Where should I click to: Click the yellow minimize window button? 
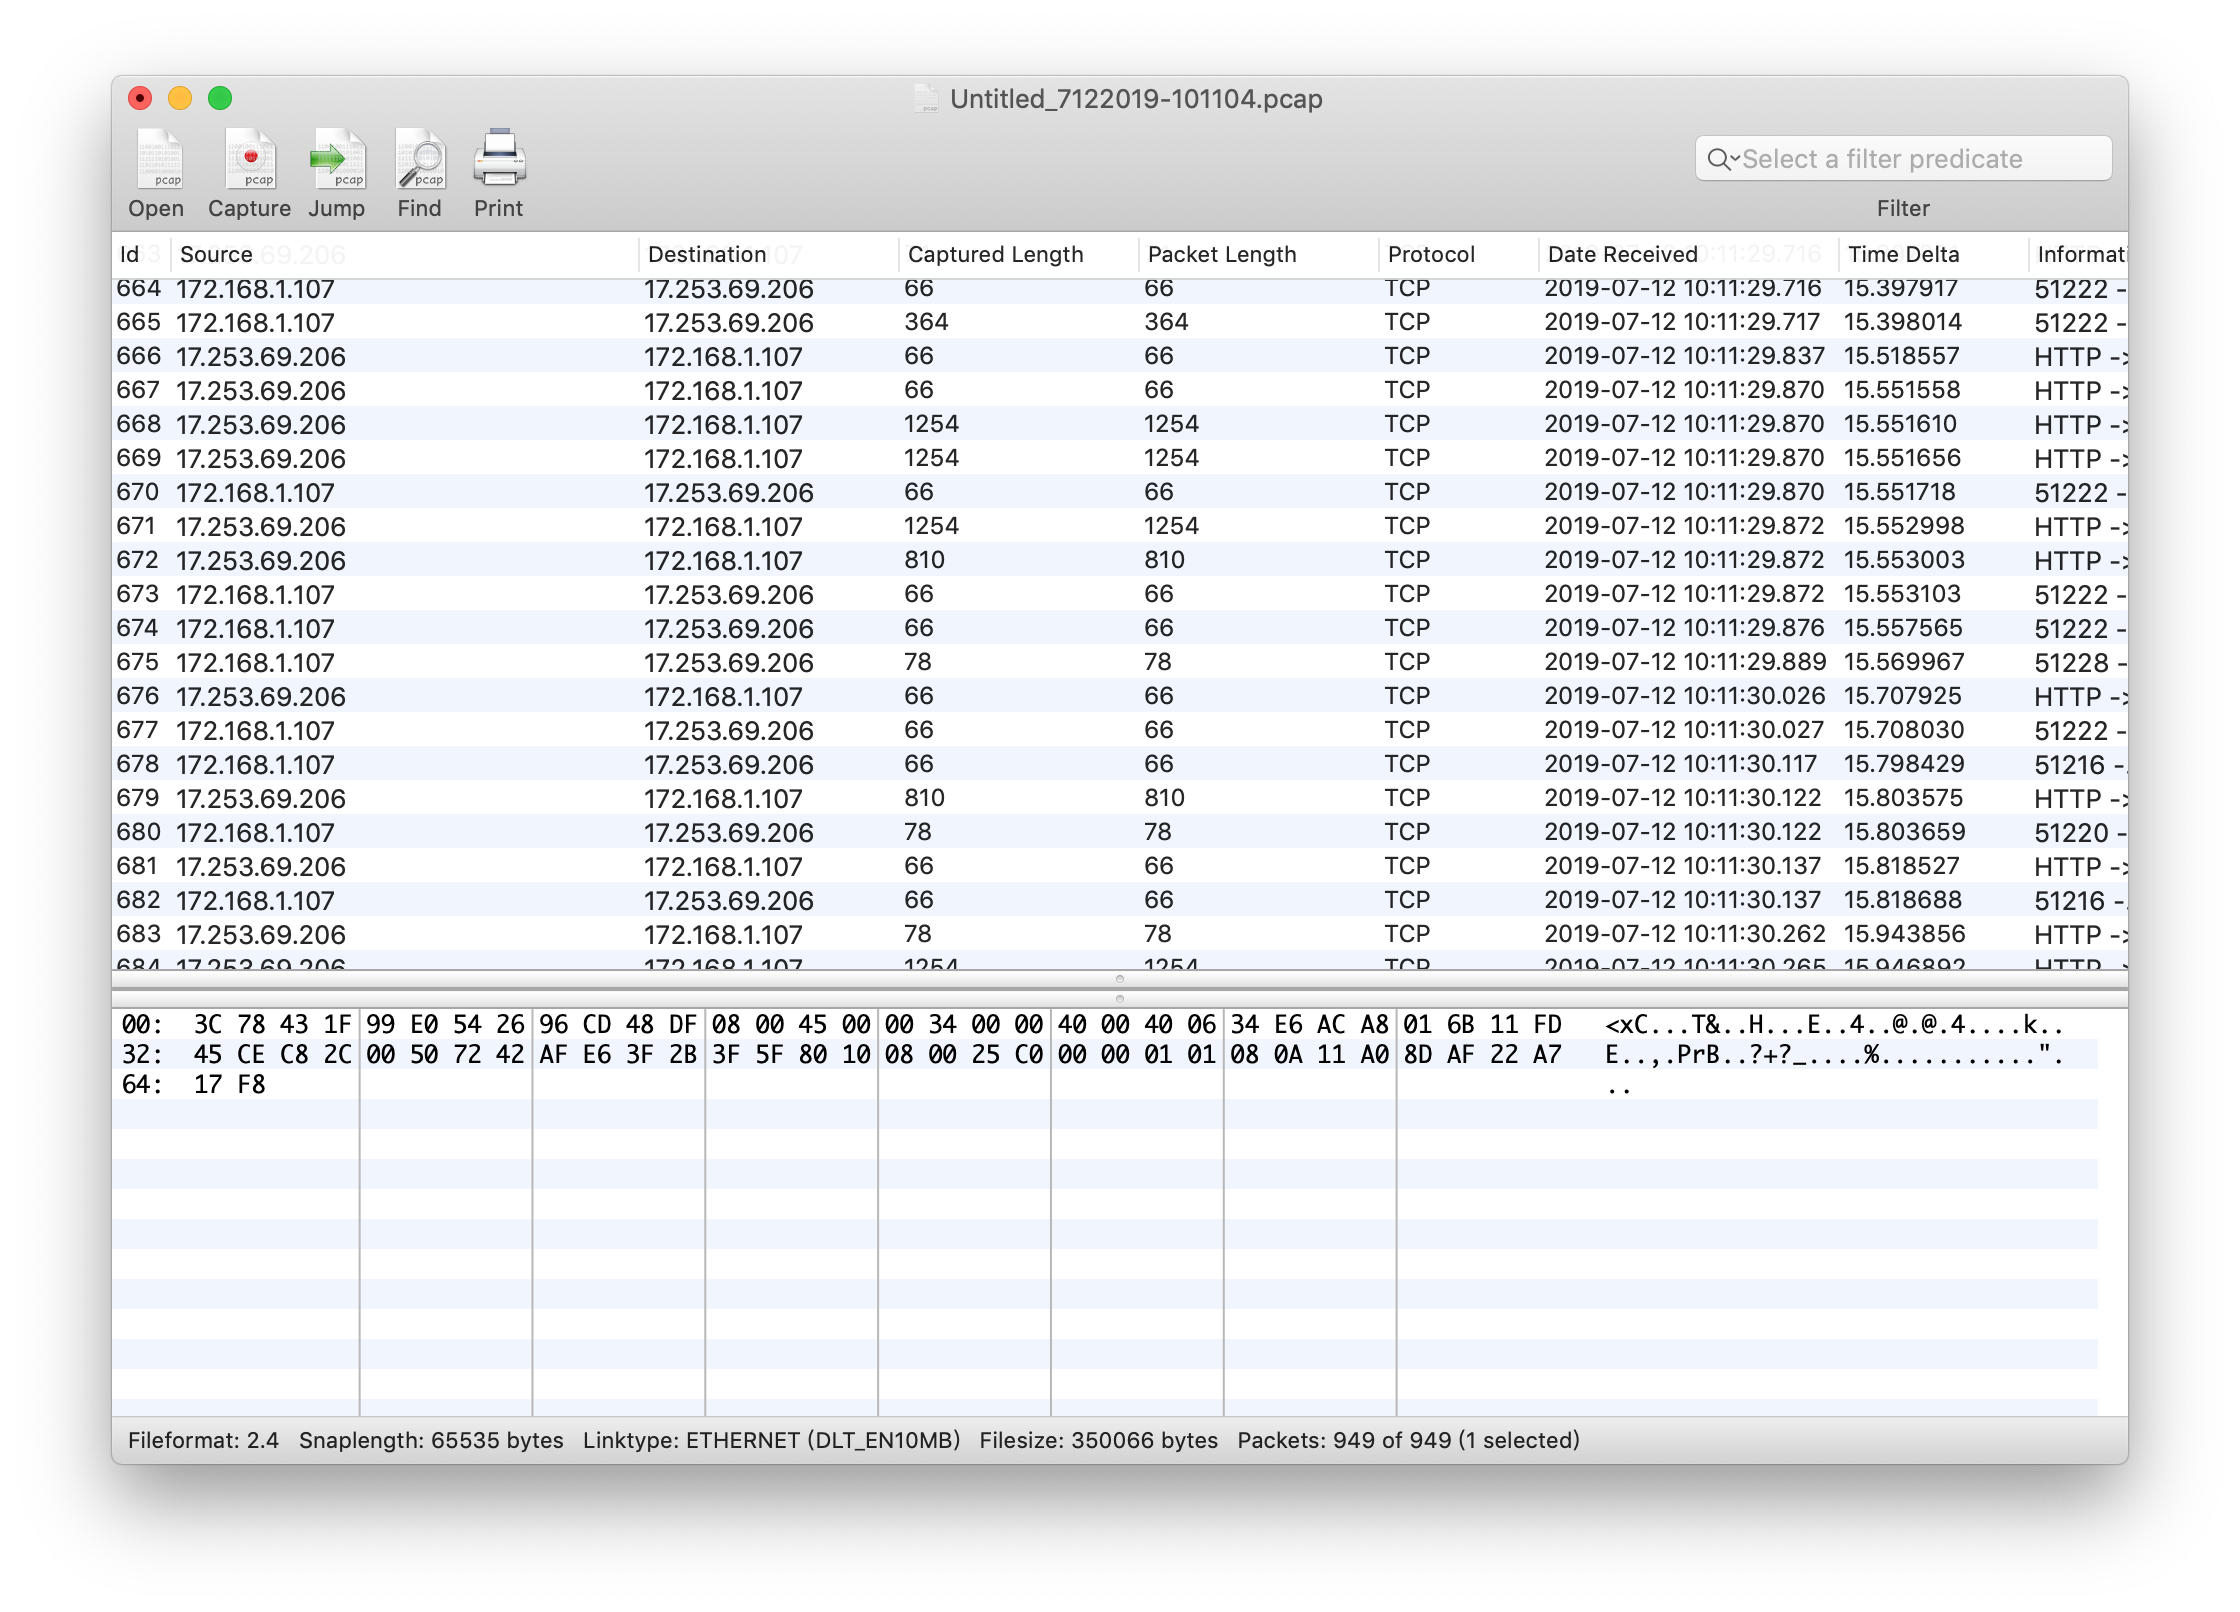click(180, 98)
